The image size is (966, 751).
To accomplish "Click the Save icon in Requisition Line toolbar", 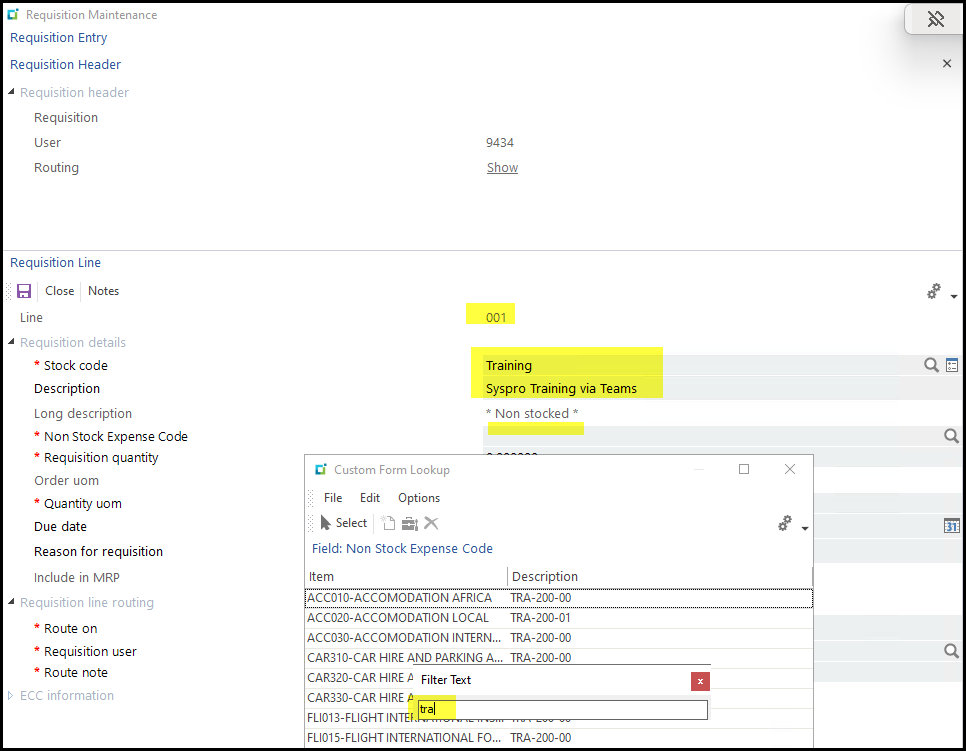I will [24, 291].
